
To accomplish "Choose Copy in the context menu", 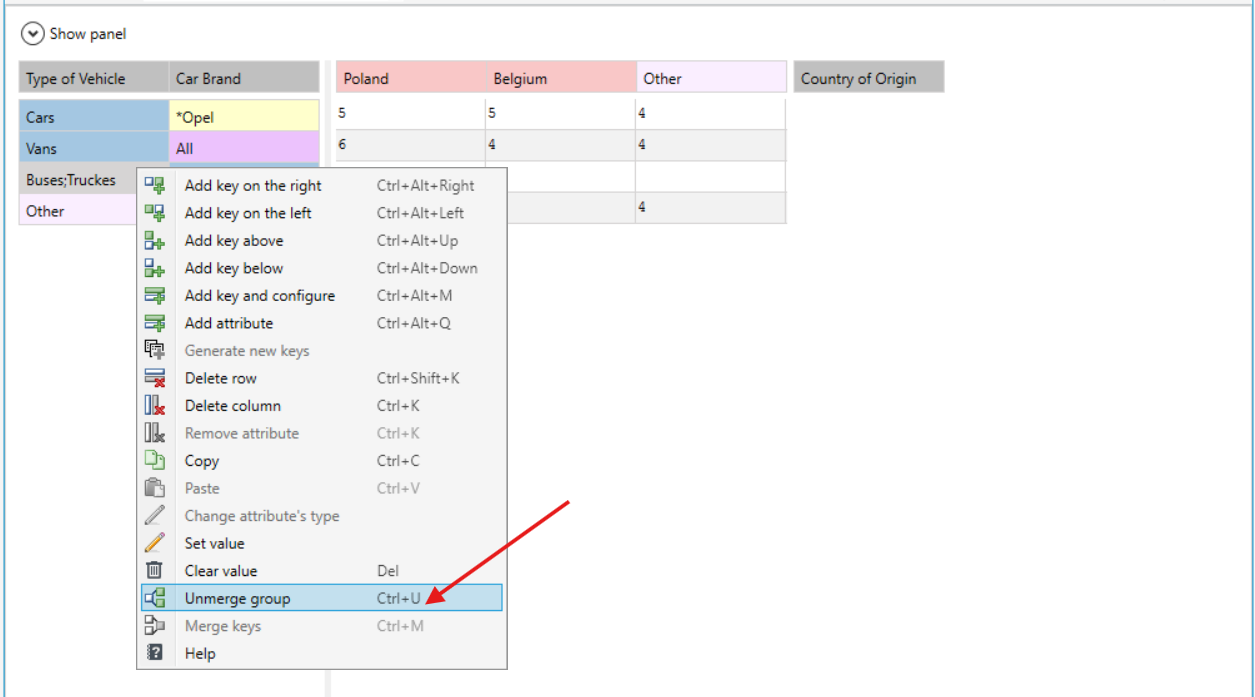I will pyautogui.click(x=321, y=461).
